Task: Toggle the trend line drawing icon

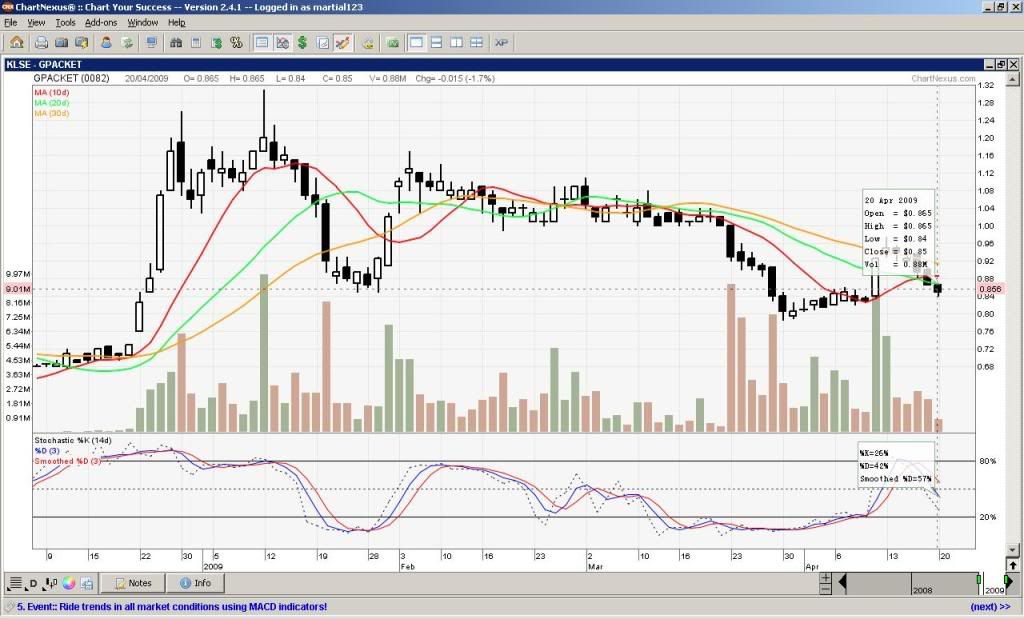Action: 343,42
